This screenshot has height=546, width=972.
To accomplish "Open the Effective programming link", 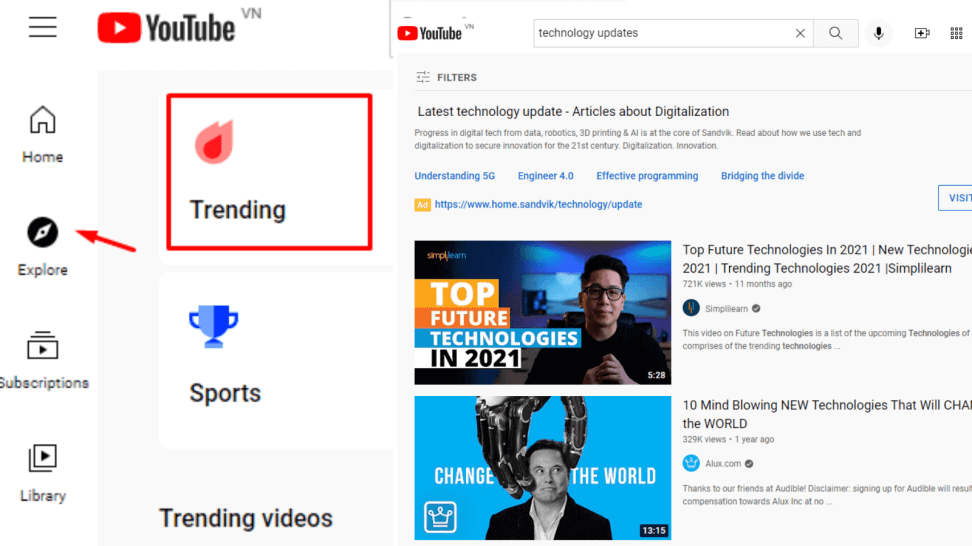I will [647, 176].
